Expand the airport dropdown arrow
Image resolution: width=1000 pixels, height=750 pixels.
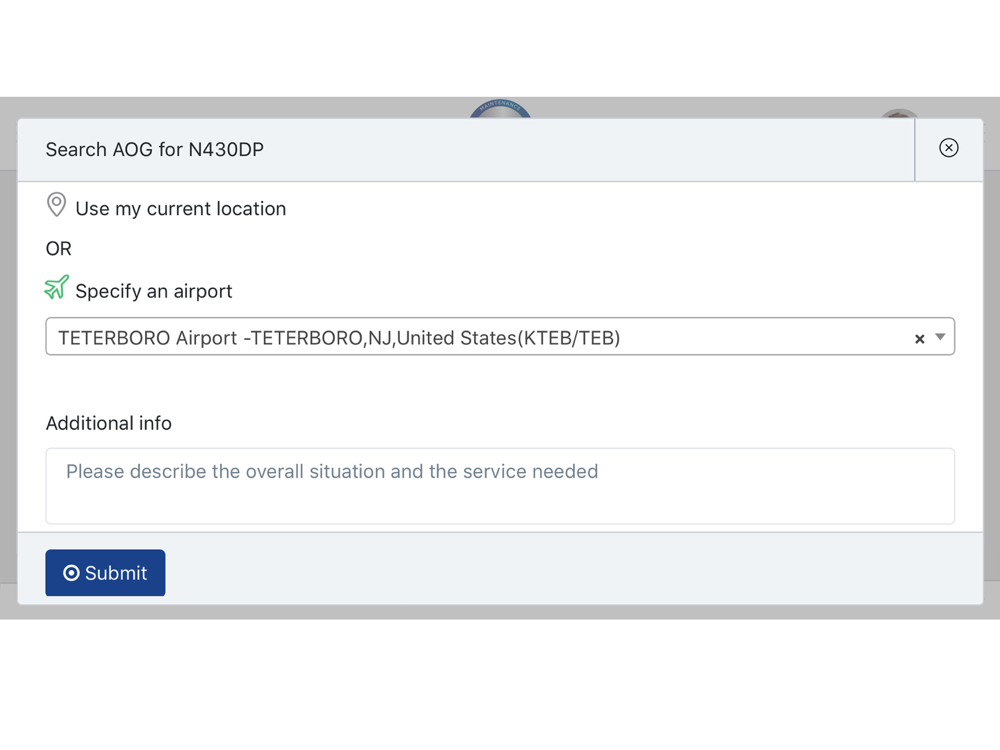[940, 337]
